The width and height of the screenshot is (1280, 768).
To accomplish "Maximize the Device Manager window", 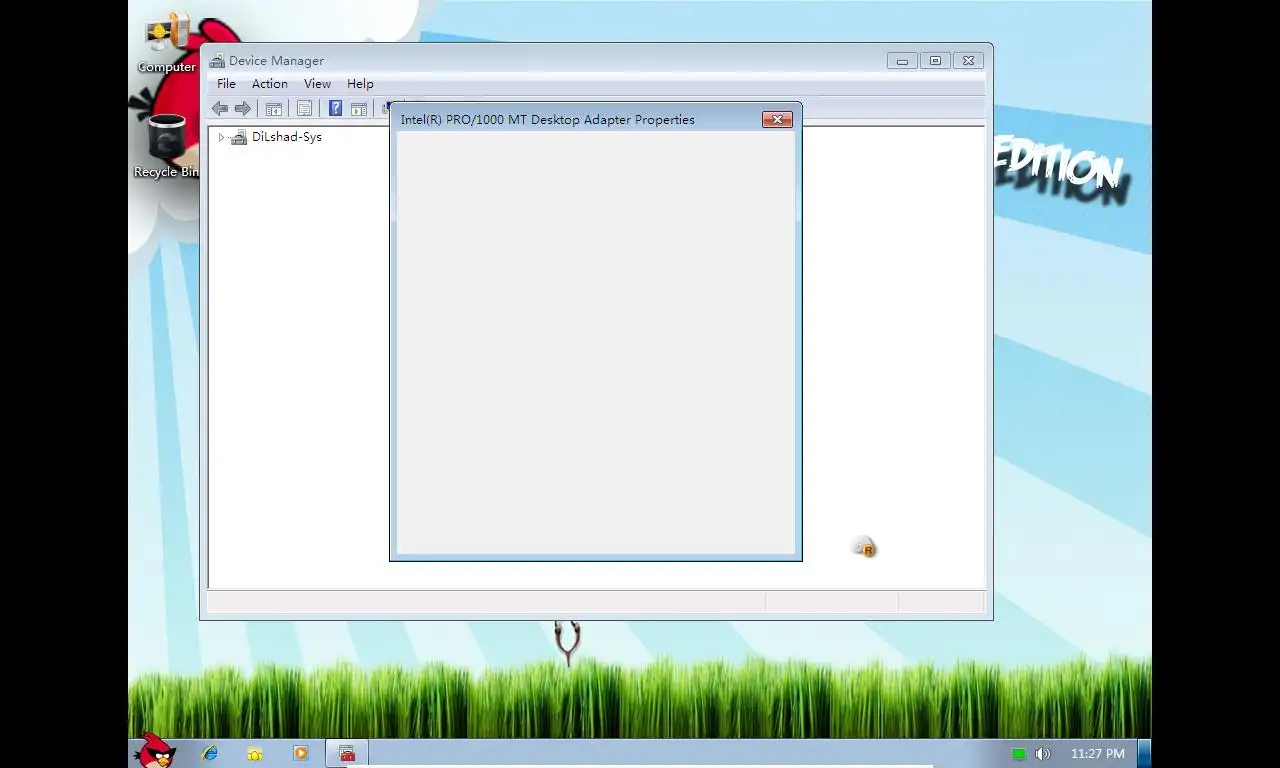I will pyautogui.click(x=935, y=61).
